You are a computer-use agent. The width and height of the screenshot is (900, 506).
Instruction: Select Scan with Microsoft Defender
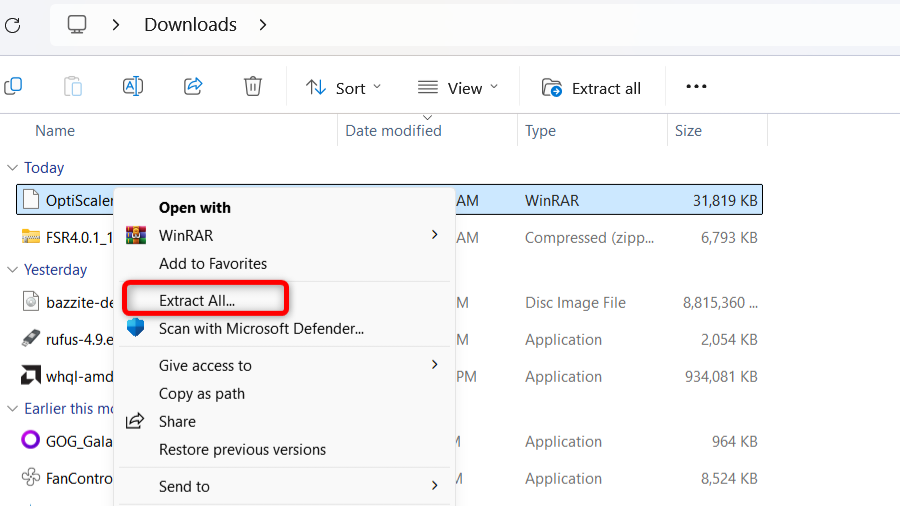click(x=260, y=327)
